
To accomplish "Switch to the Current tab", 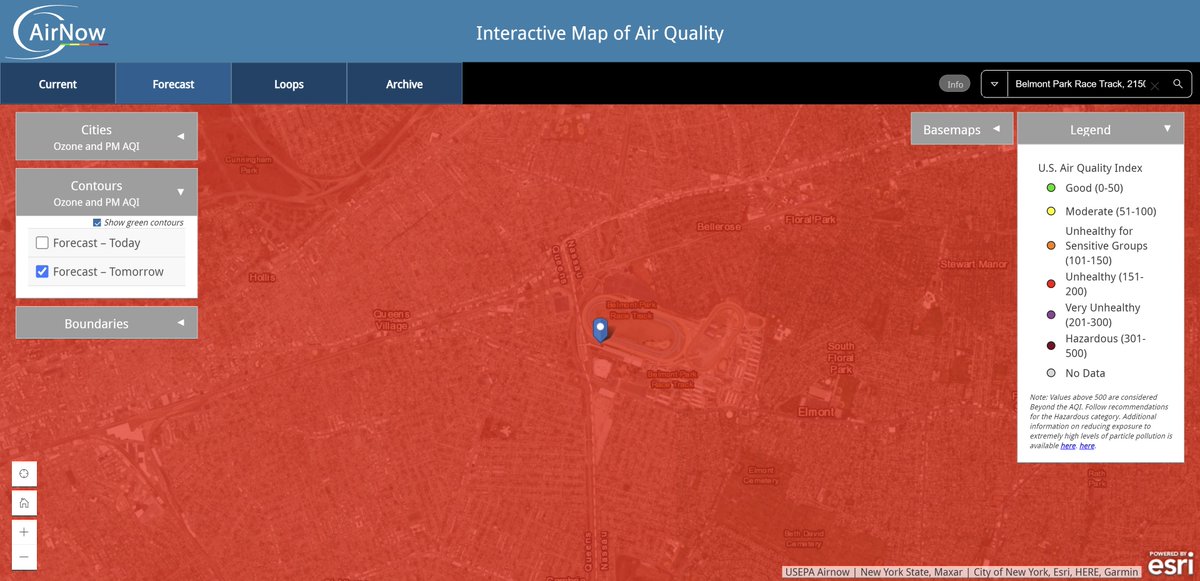I will tap(57, 84).
